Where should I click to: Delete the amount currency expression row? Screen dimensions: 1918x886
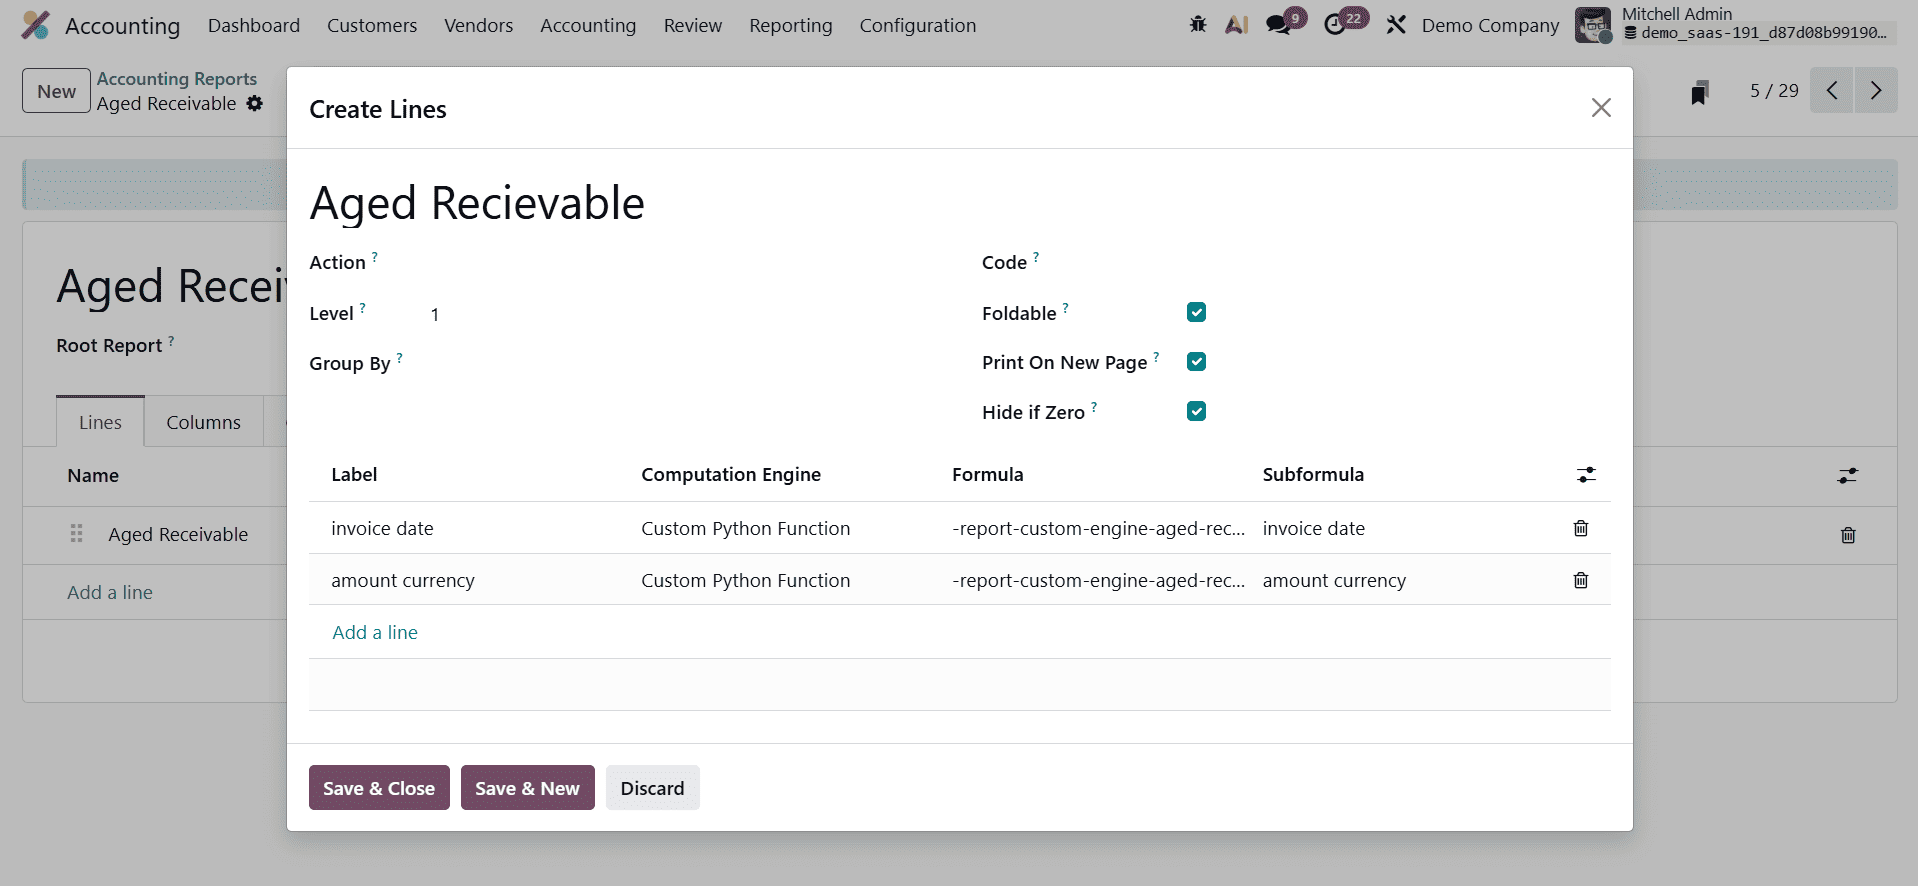point(1580,580)
